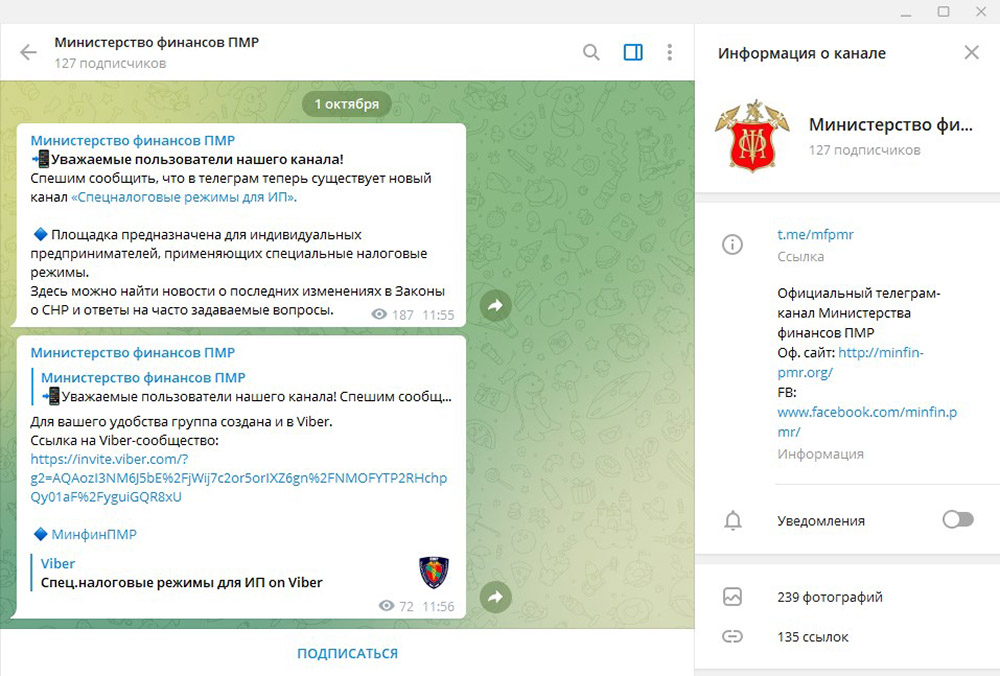Forward the Viber message via share arrow
This screenshot has width=1000, height=676.
click(x=496, y=597)
